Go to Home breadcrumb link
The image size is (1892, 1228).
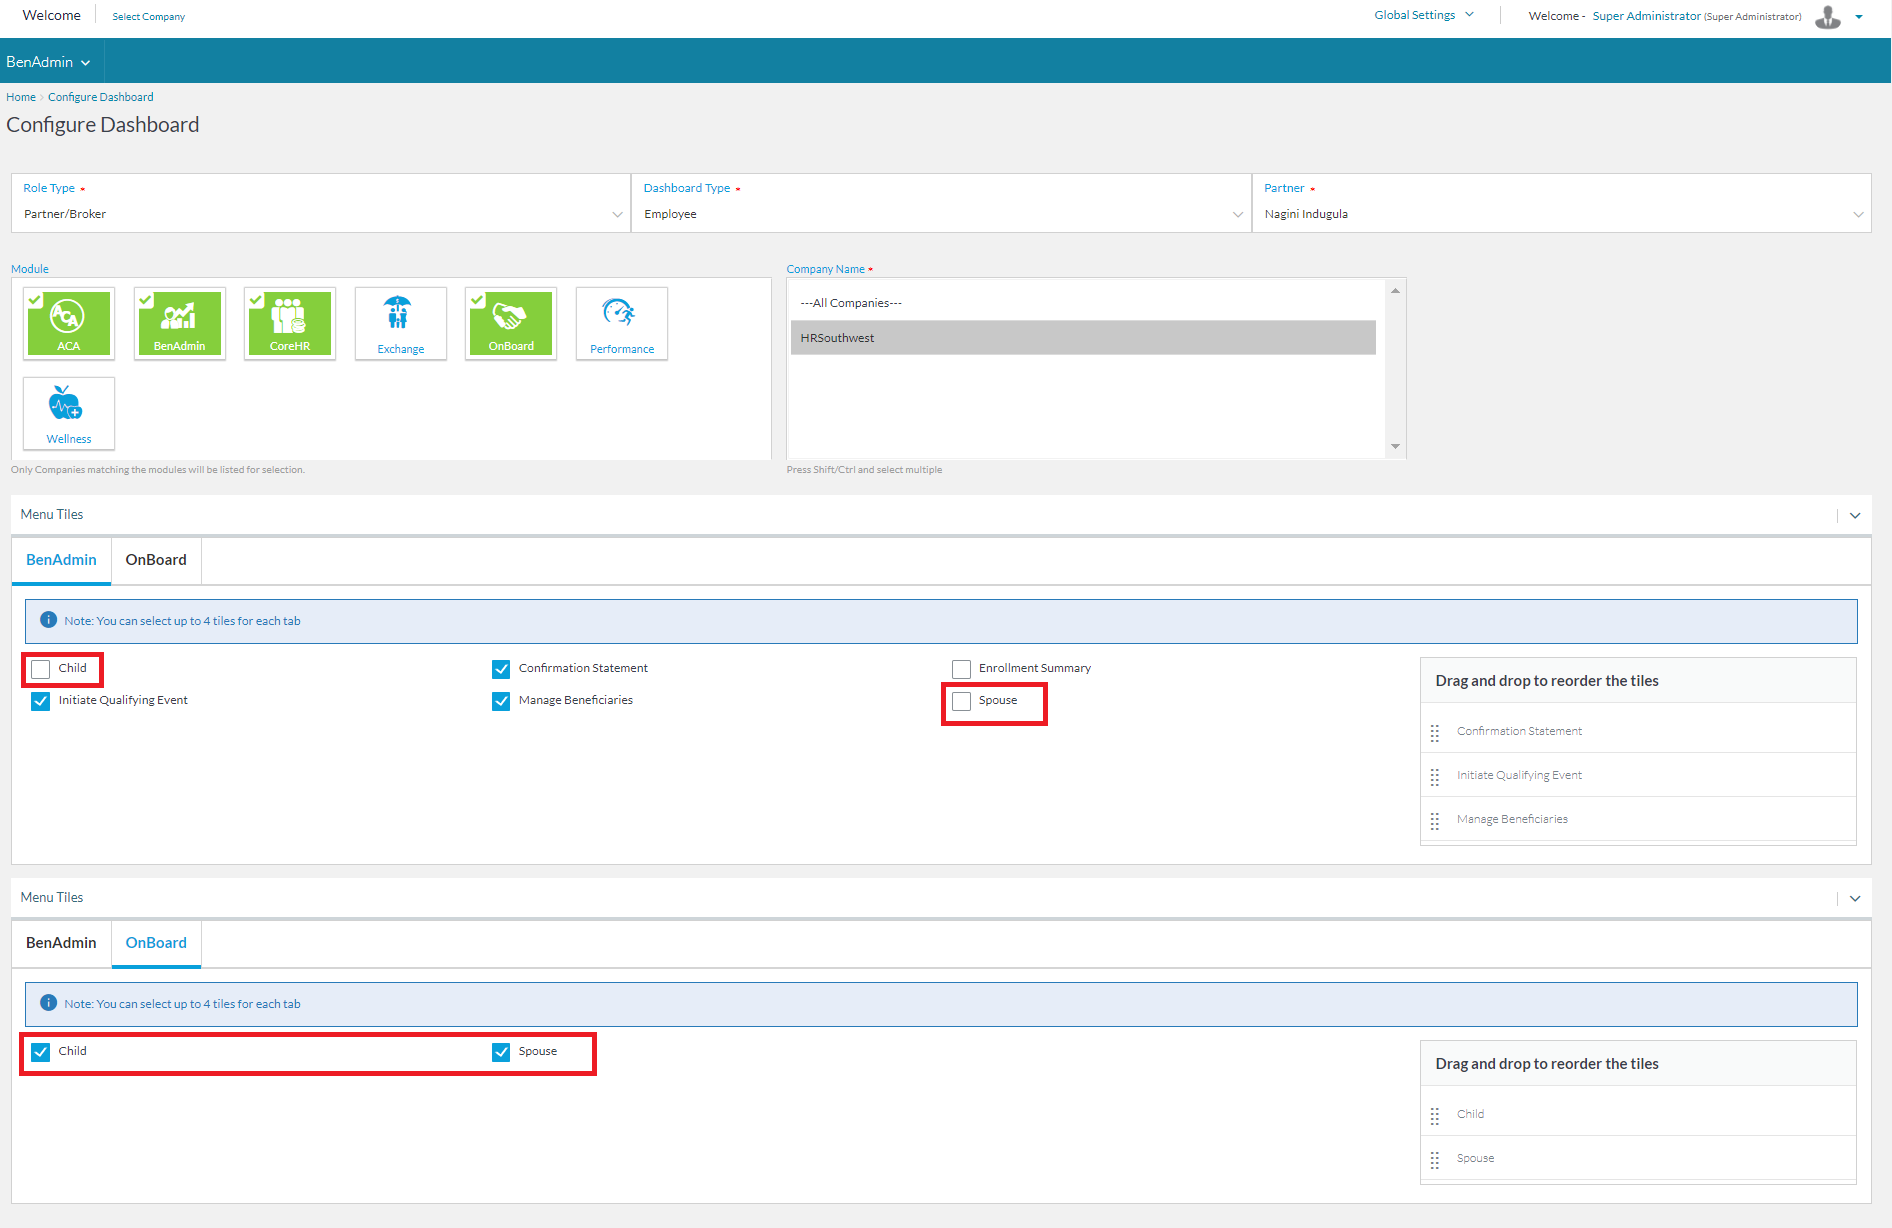coord(20,97)
